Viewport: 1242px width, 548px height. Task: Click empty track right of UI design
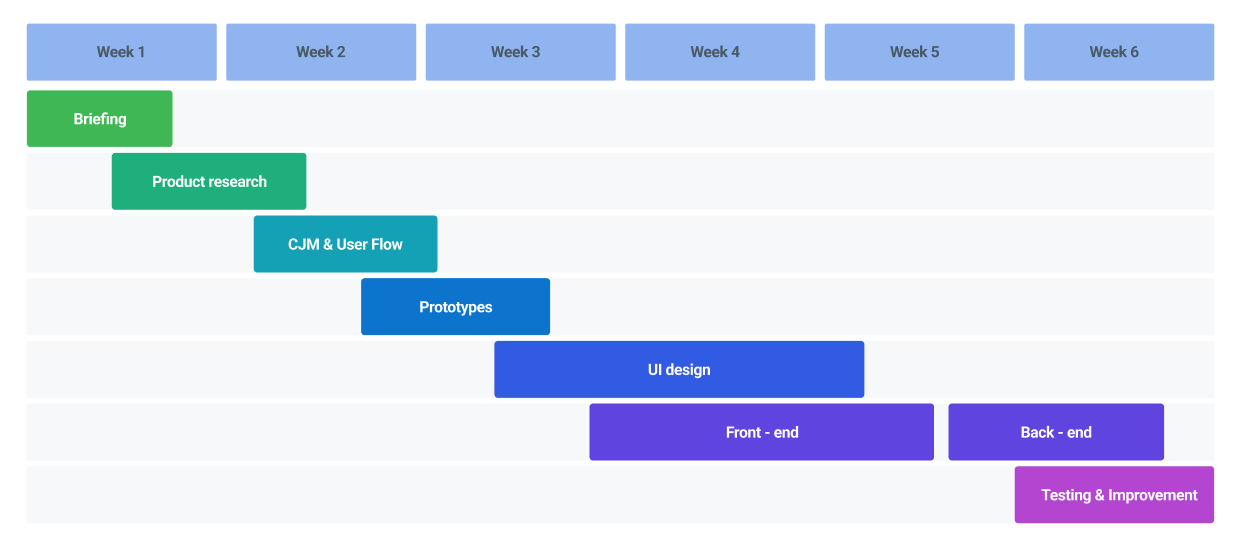click(x=1040, y=369)
